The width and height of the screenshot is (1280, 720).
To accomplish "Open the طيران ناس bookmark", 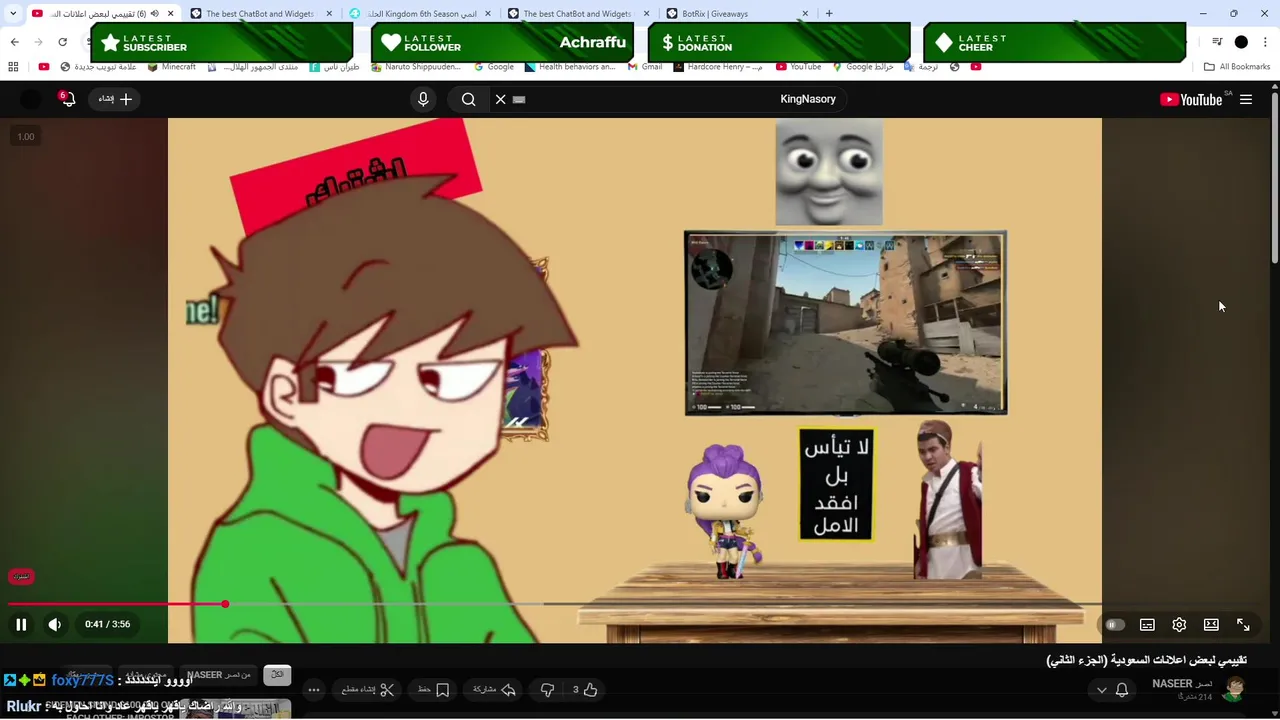I will tap(335, 67).
